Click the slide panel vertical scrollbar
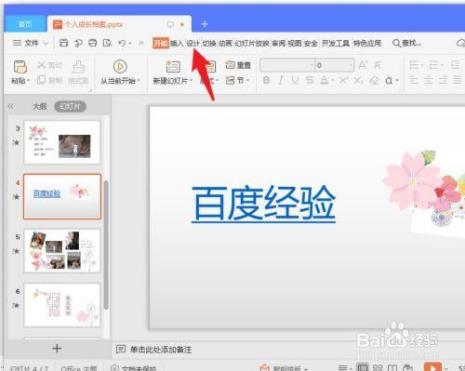This screenshot has width=465, height=371. pos(106,245)
